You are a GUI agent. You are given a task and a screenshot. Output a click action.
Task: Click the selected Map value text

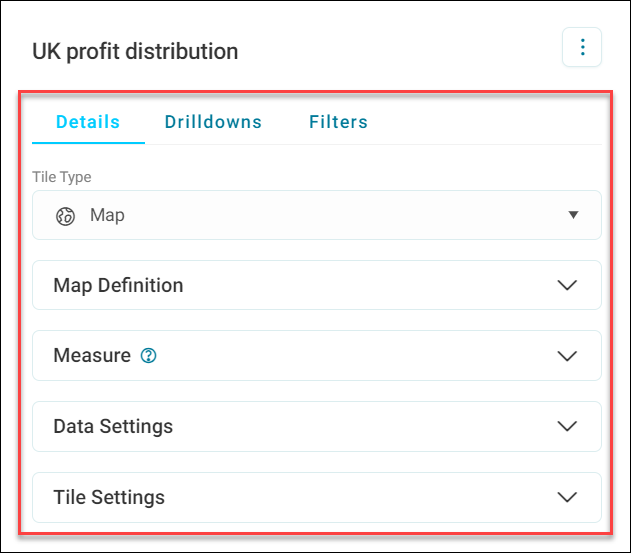point(107,215)
